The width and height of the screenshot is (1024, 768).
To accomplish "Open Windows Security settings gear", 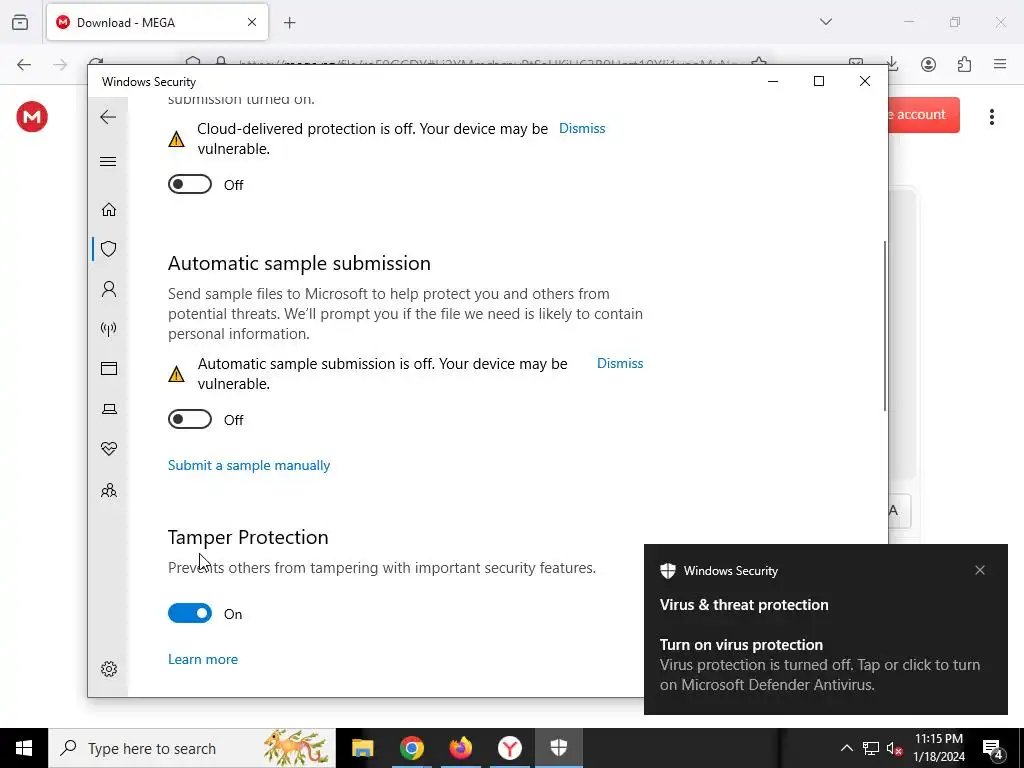I will [108, 669].
